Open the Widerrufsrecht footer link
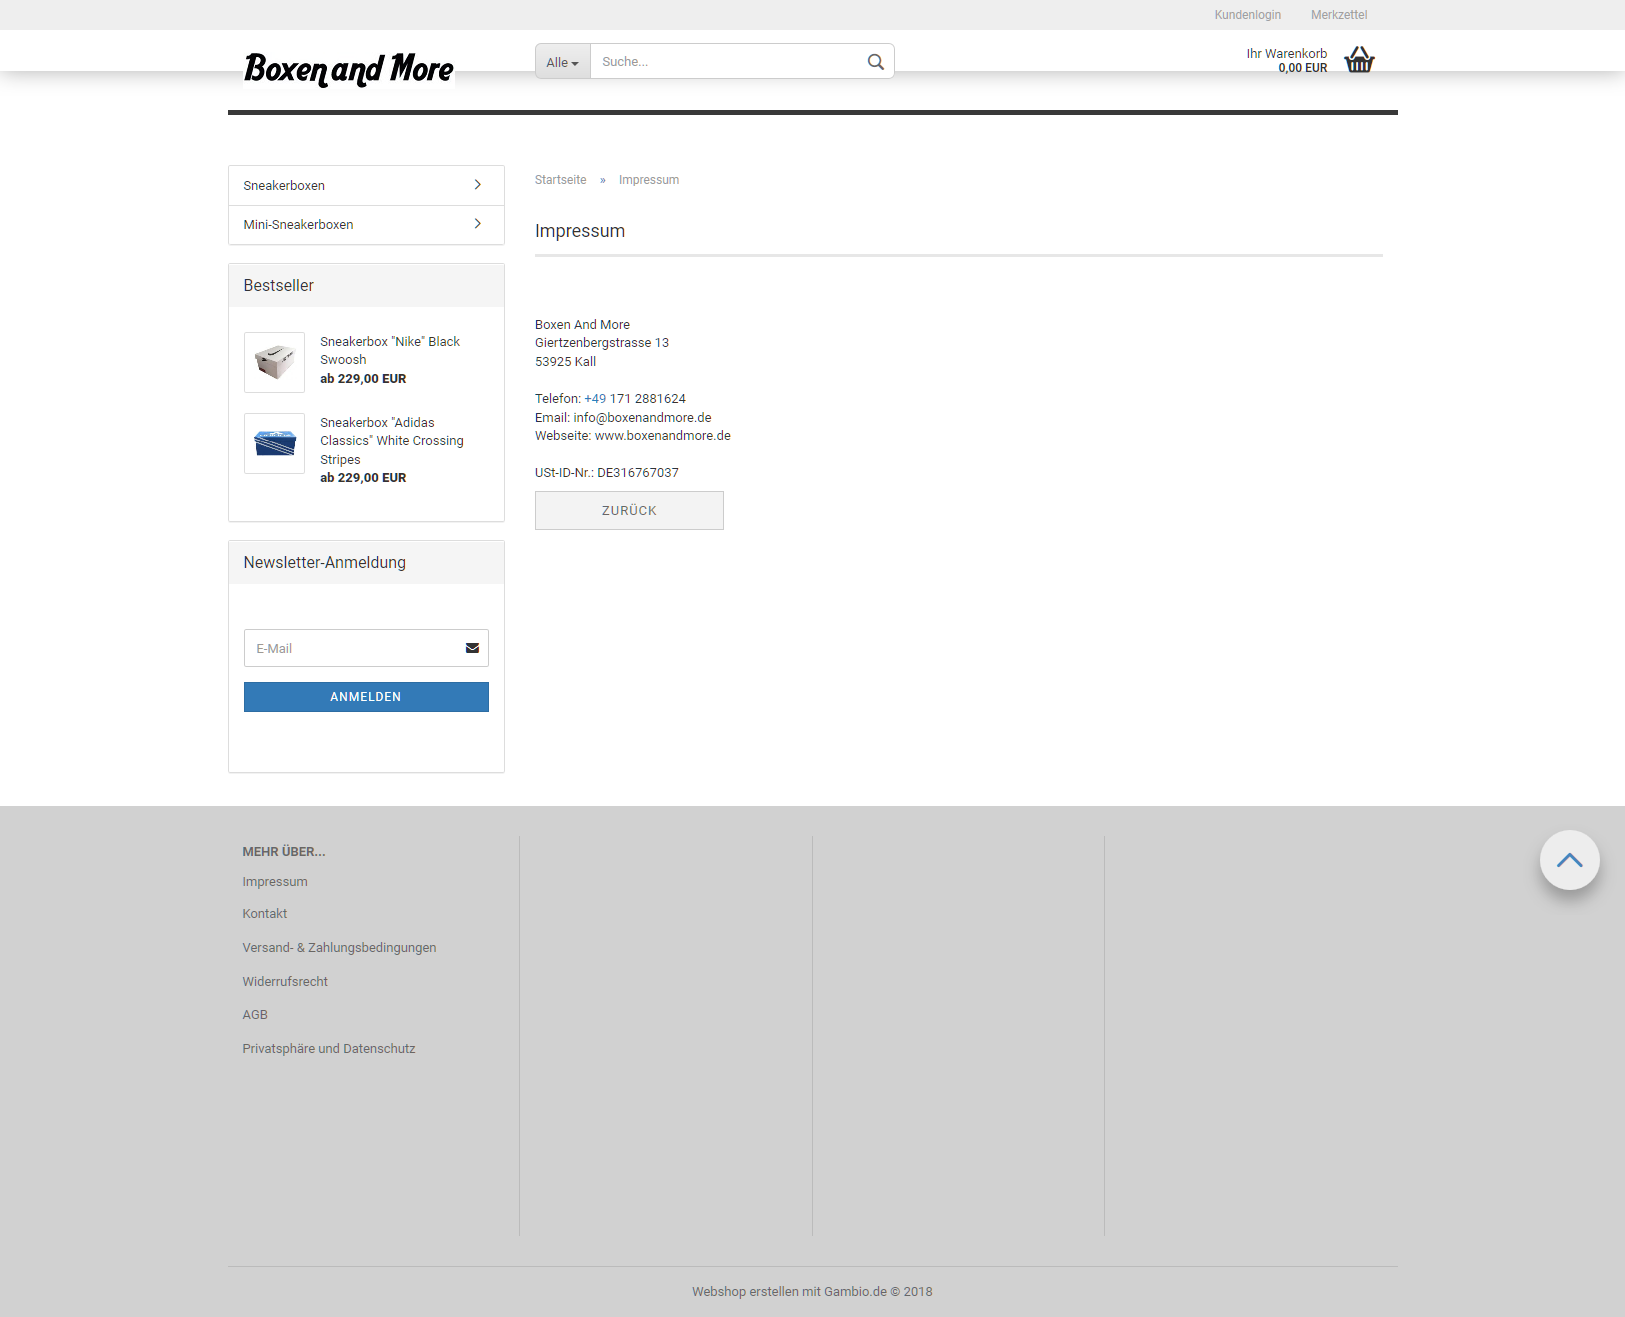Screen dimensions: 1625x1317 (x=285, y=982)
